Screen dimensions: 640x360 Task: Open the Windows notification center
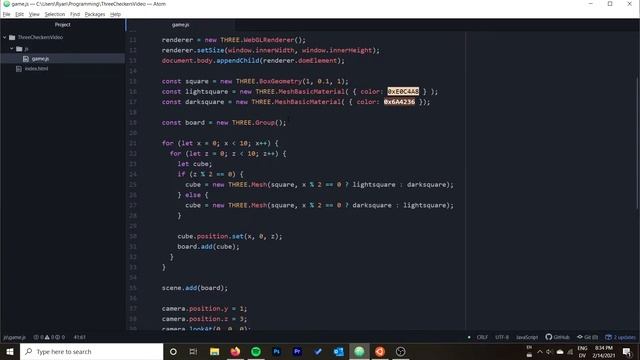[x=627, y=351]
